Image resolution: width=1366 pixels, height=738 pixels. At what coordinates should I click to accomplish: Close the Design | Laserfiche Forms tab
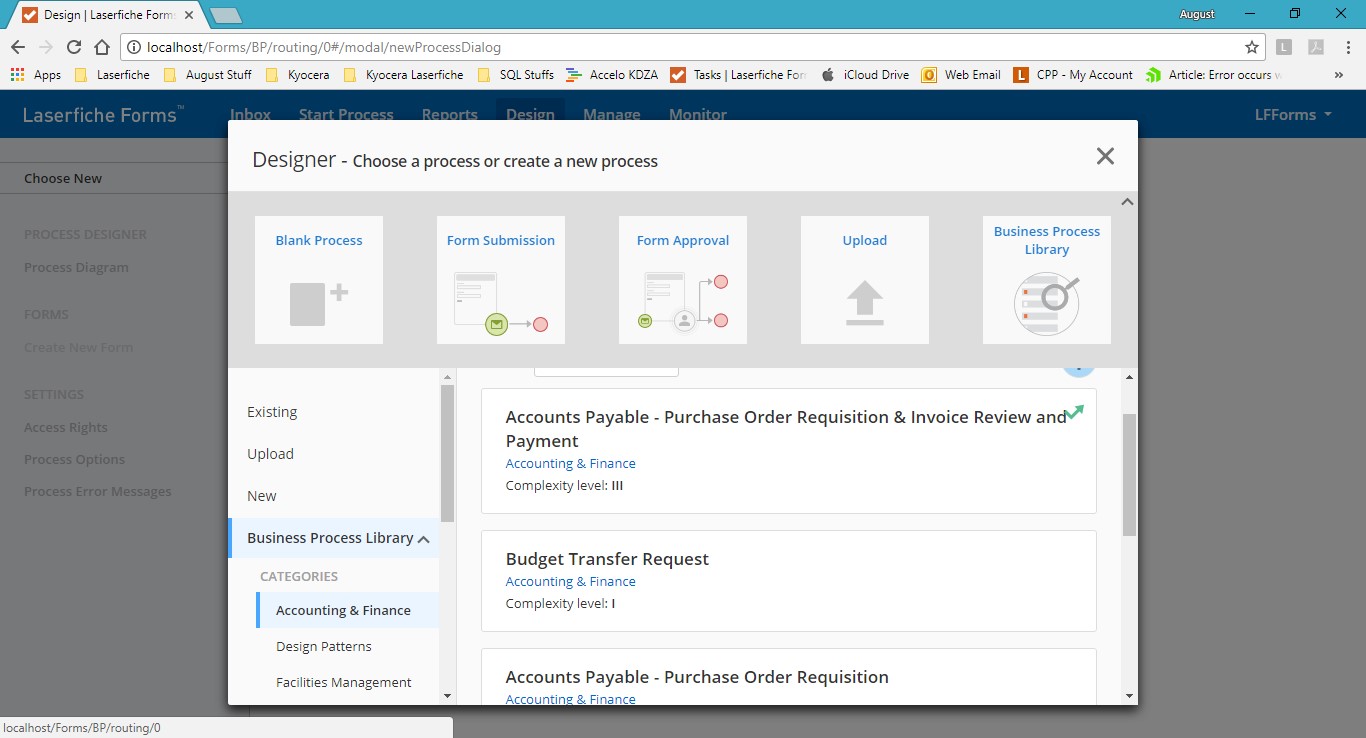coord(190,16)
